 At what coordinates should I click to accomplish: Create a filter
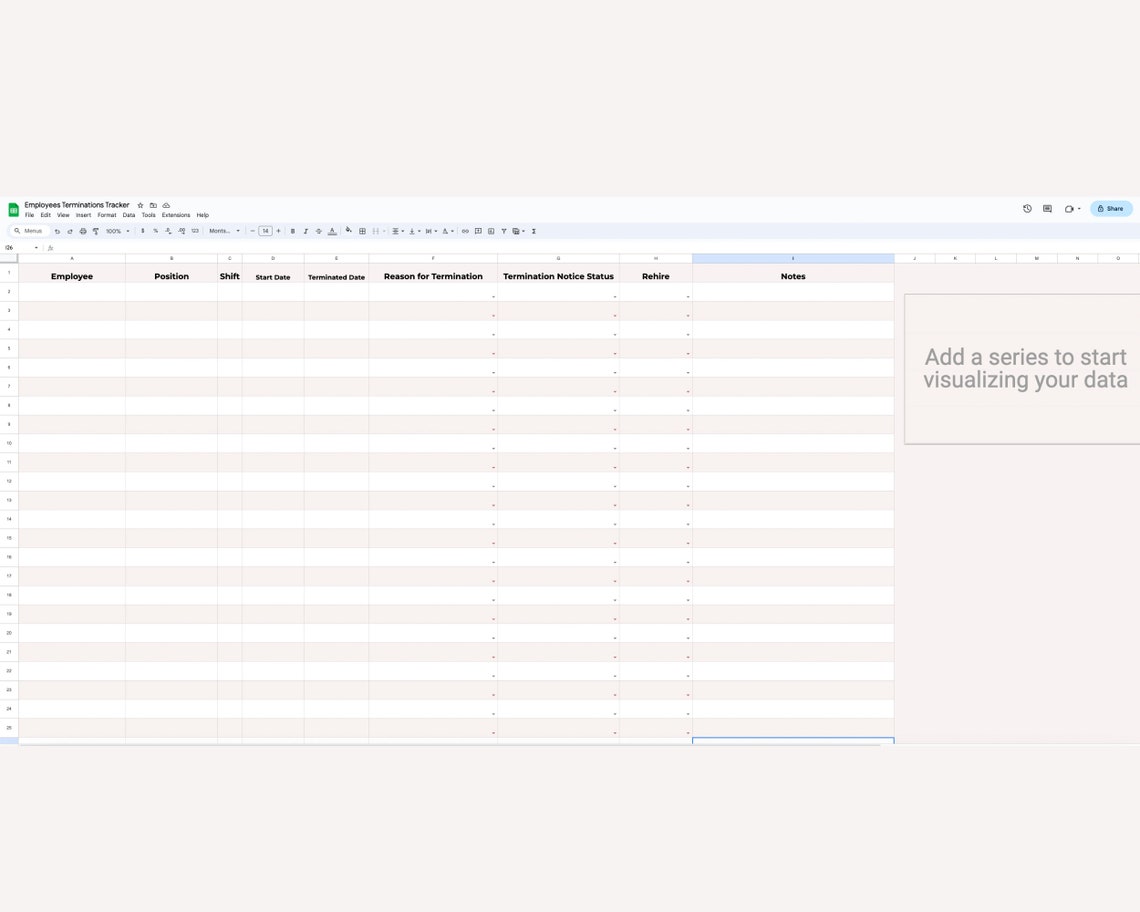503,231
